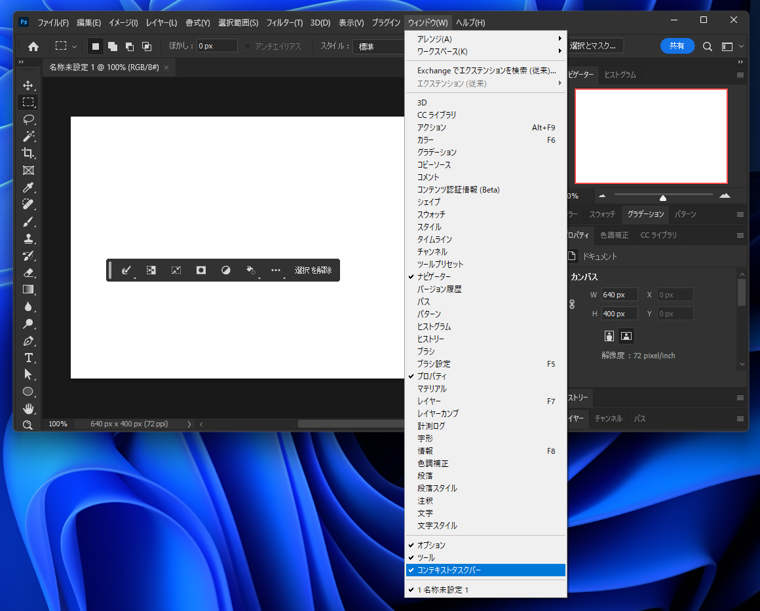
Task: Open the レイヤー entry in Window menu
Action: click(x=429, y=401)
